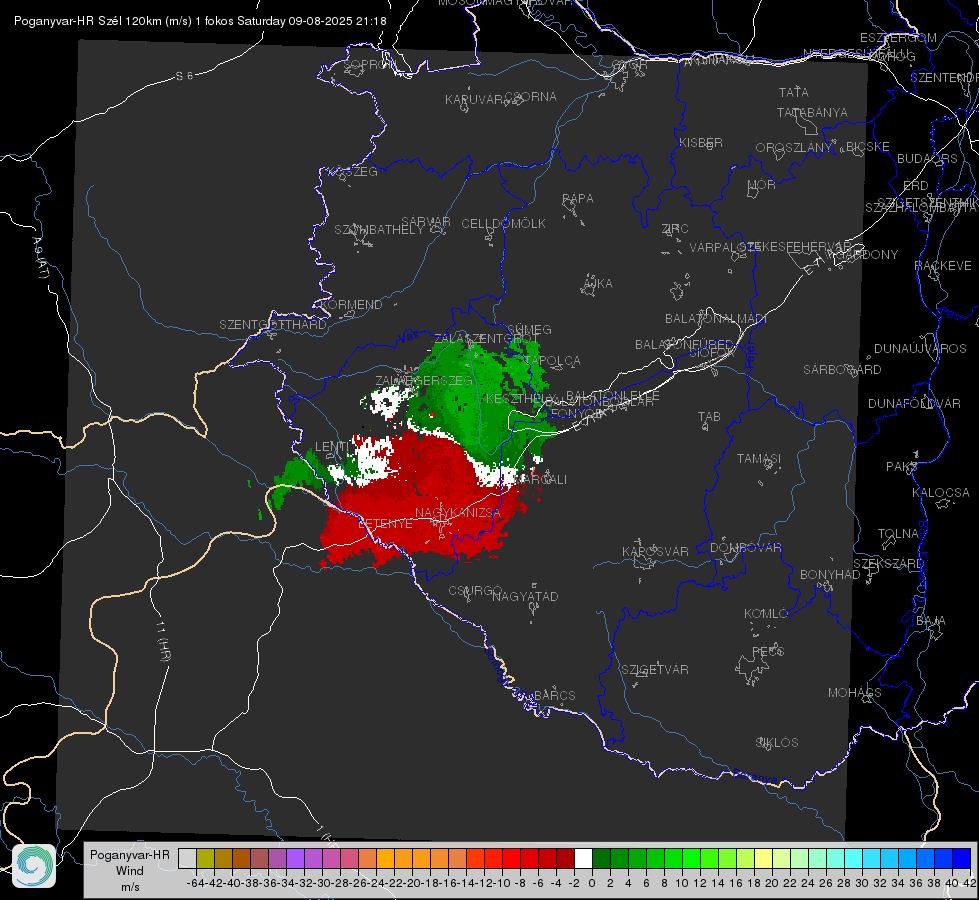The height and width of the screenshot is (900, 979).
Task: Click the BARCS label
Action: 554,696
